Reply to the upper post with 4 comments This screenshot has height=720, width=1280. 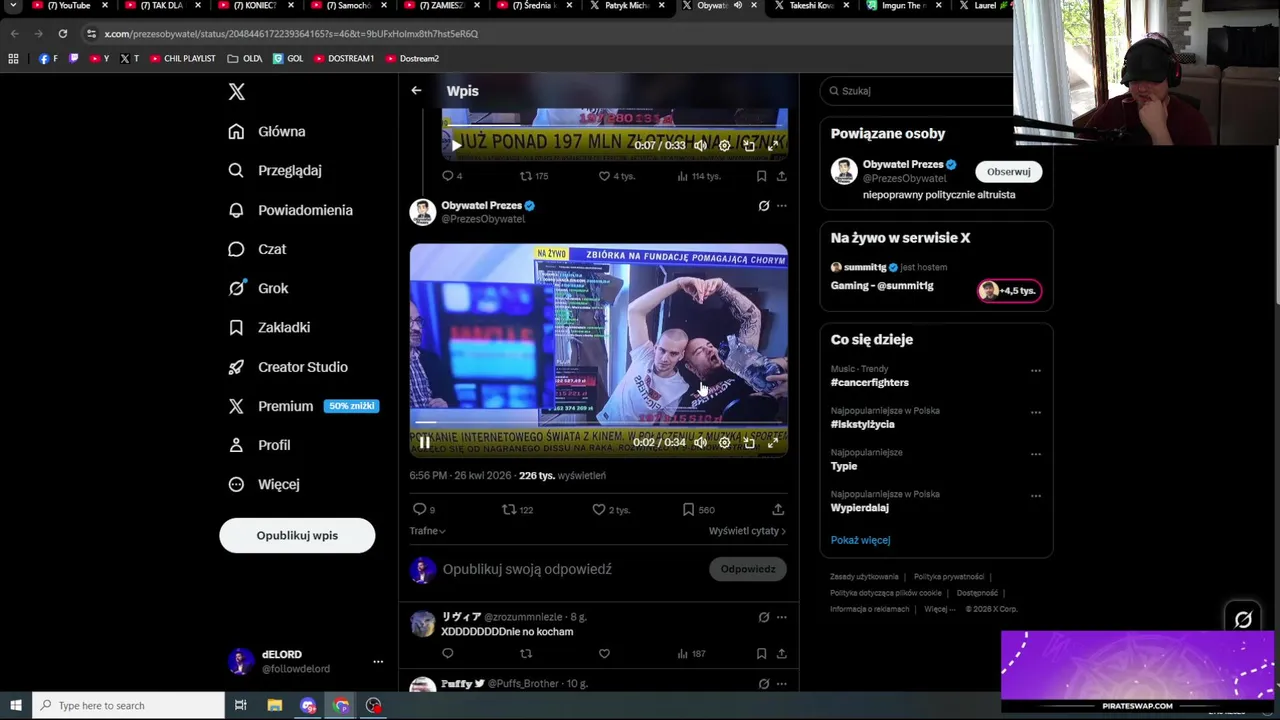pos(451,176)
